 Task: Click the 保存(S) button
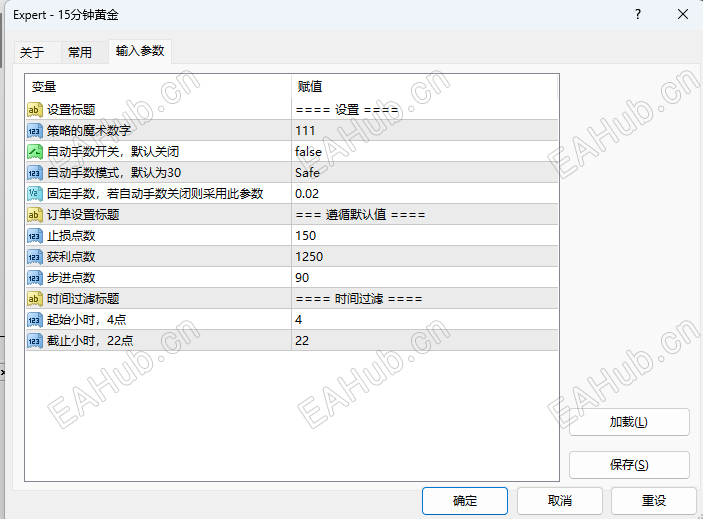coord(629,465)
